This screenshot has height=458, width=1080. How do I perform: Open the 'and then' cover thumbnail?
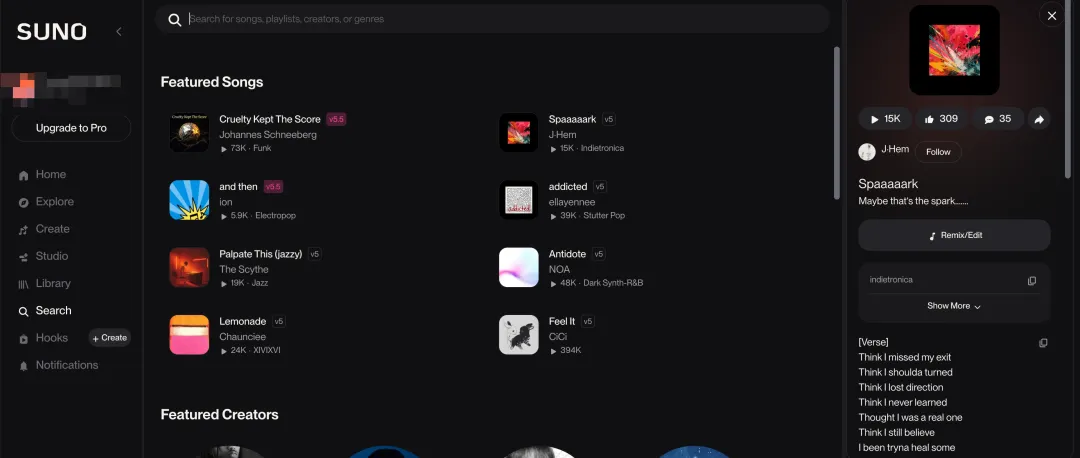(189, 200)
